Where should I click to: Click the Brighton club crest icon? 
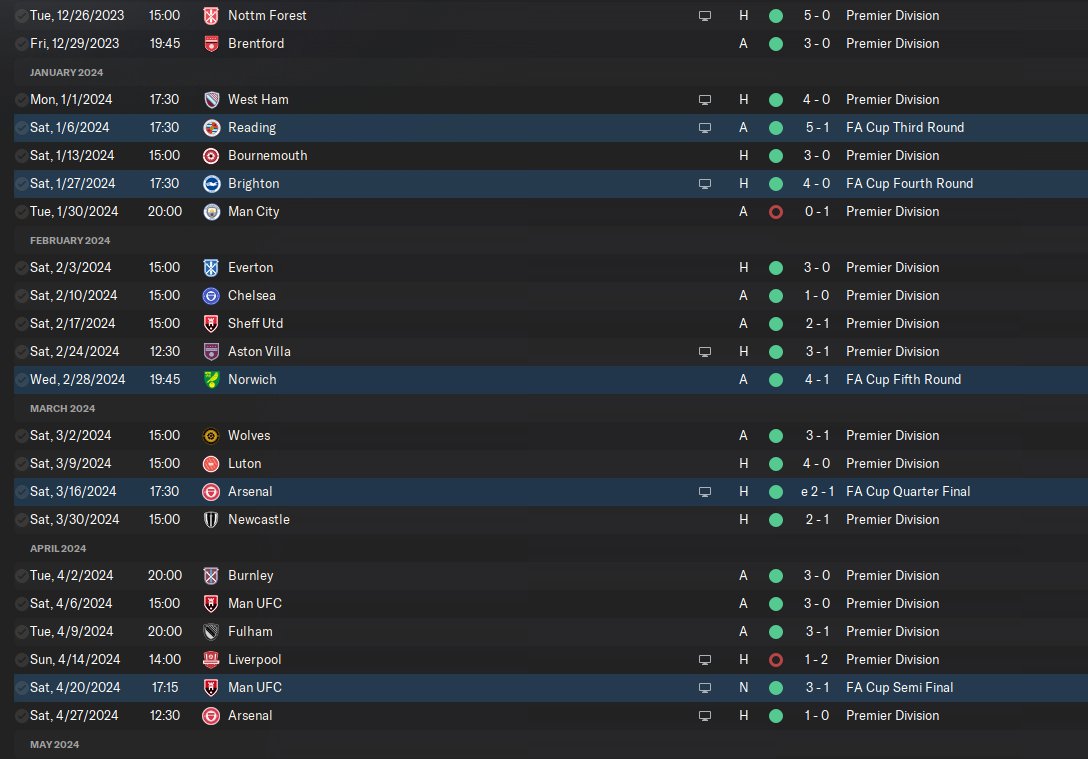point(211,184)
